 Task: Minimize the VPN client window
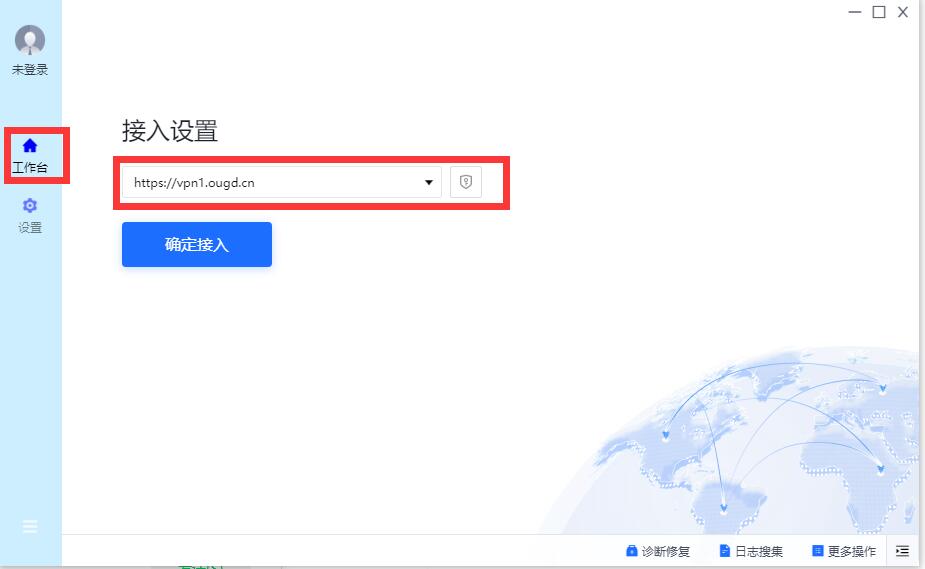pos(855,12)
